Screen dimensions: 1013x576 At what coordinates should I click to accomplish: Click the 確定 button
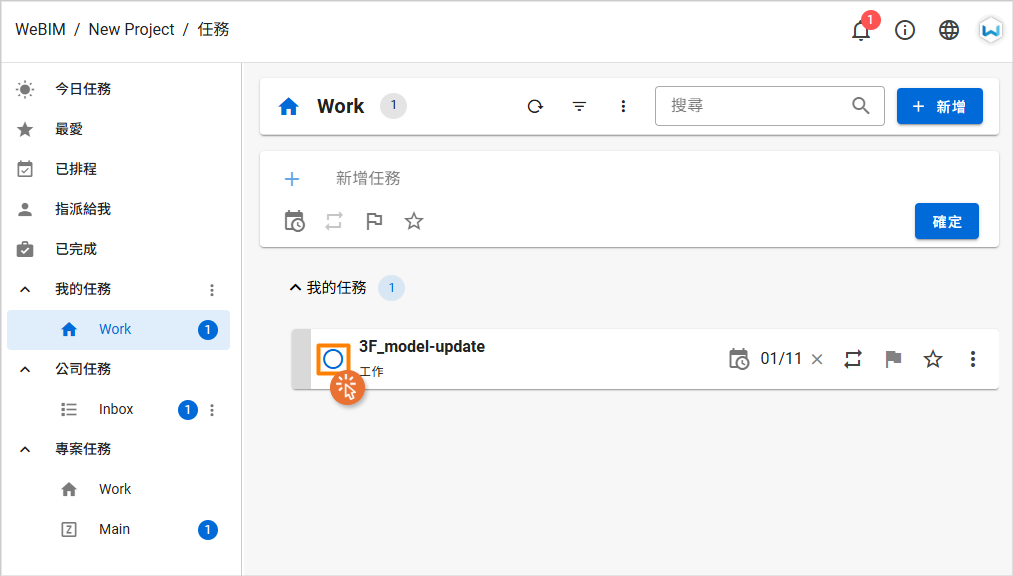tap(946, 221)
